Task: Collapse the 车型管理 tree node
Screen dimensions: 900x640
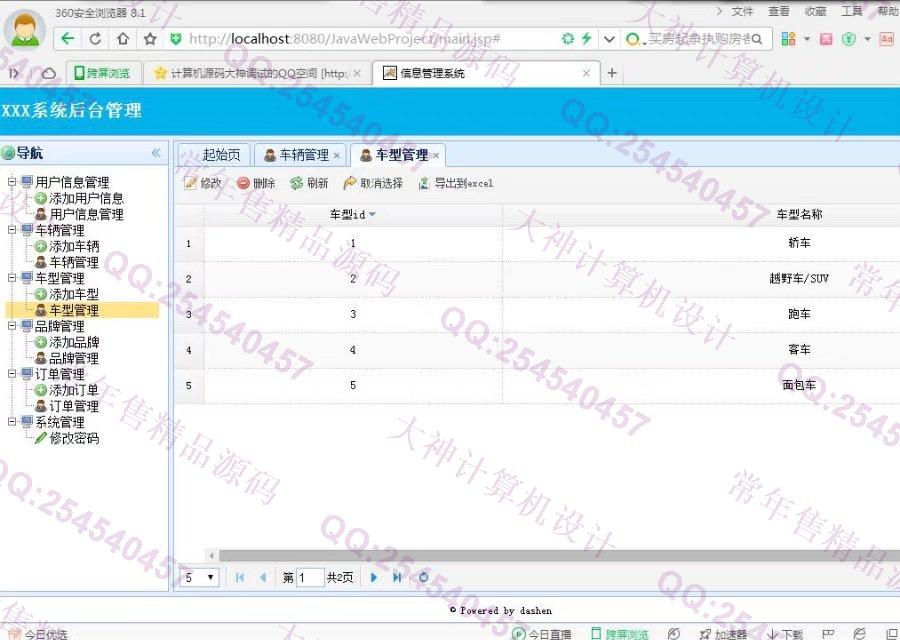Action: click(12, 278)
